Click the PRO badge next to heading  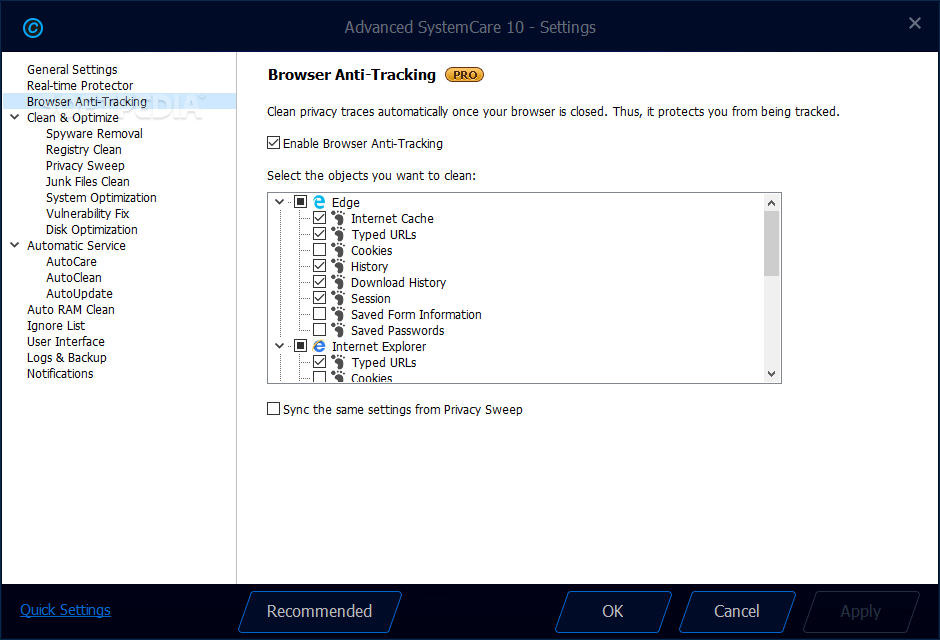pyautogui.click(x=465, y=75)
